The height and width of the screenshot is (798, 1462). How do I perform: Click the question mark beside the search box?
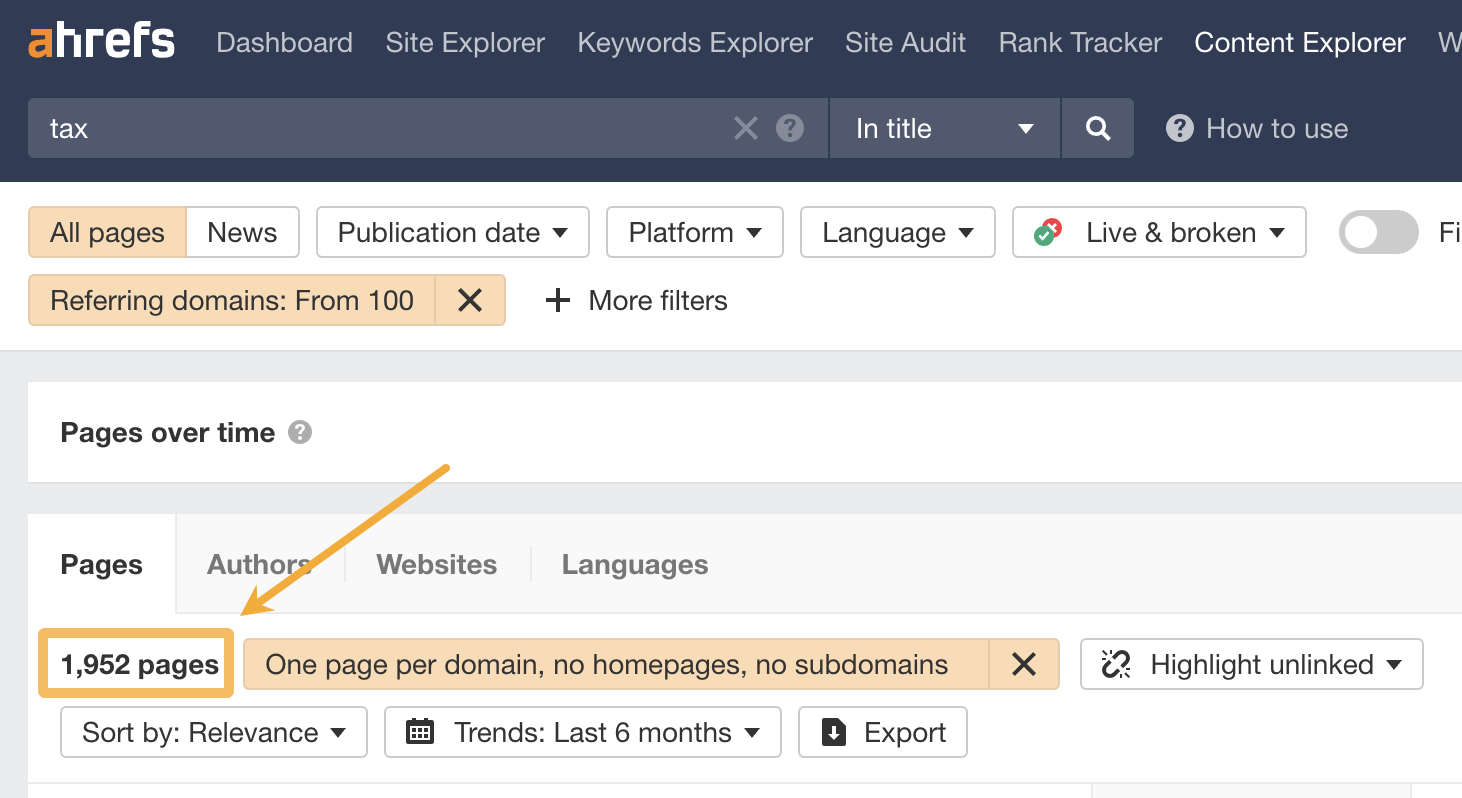(789, 128)
